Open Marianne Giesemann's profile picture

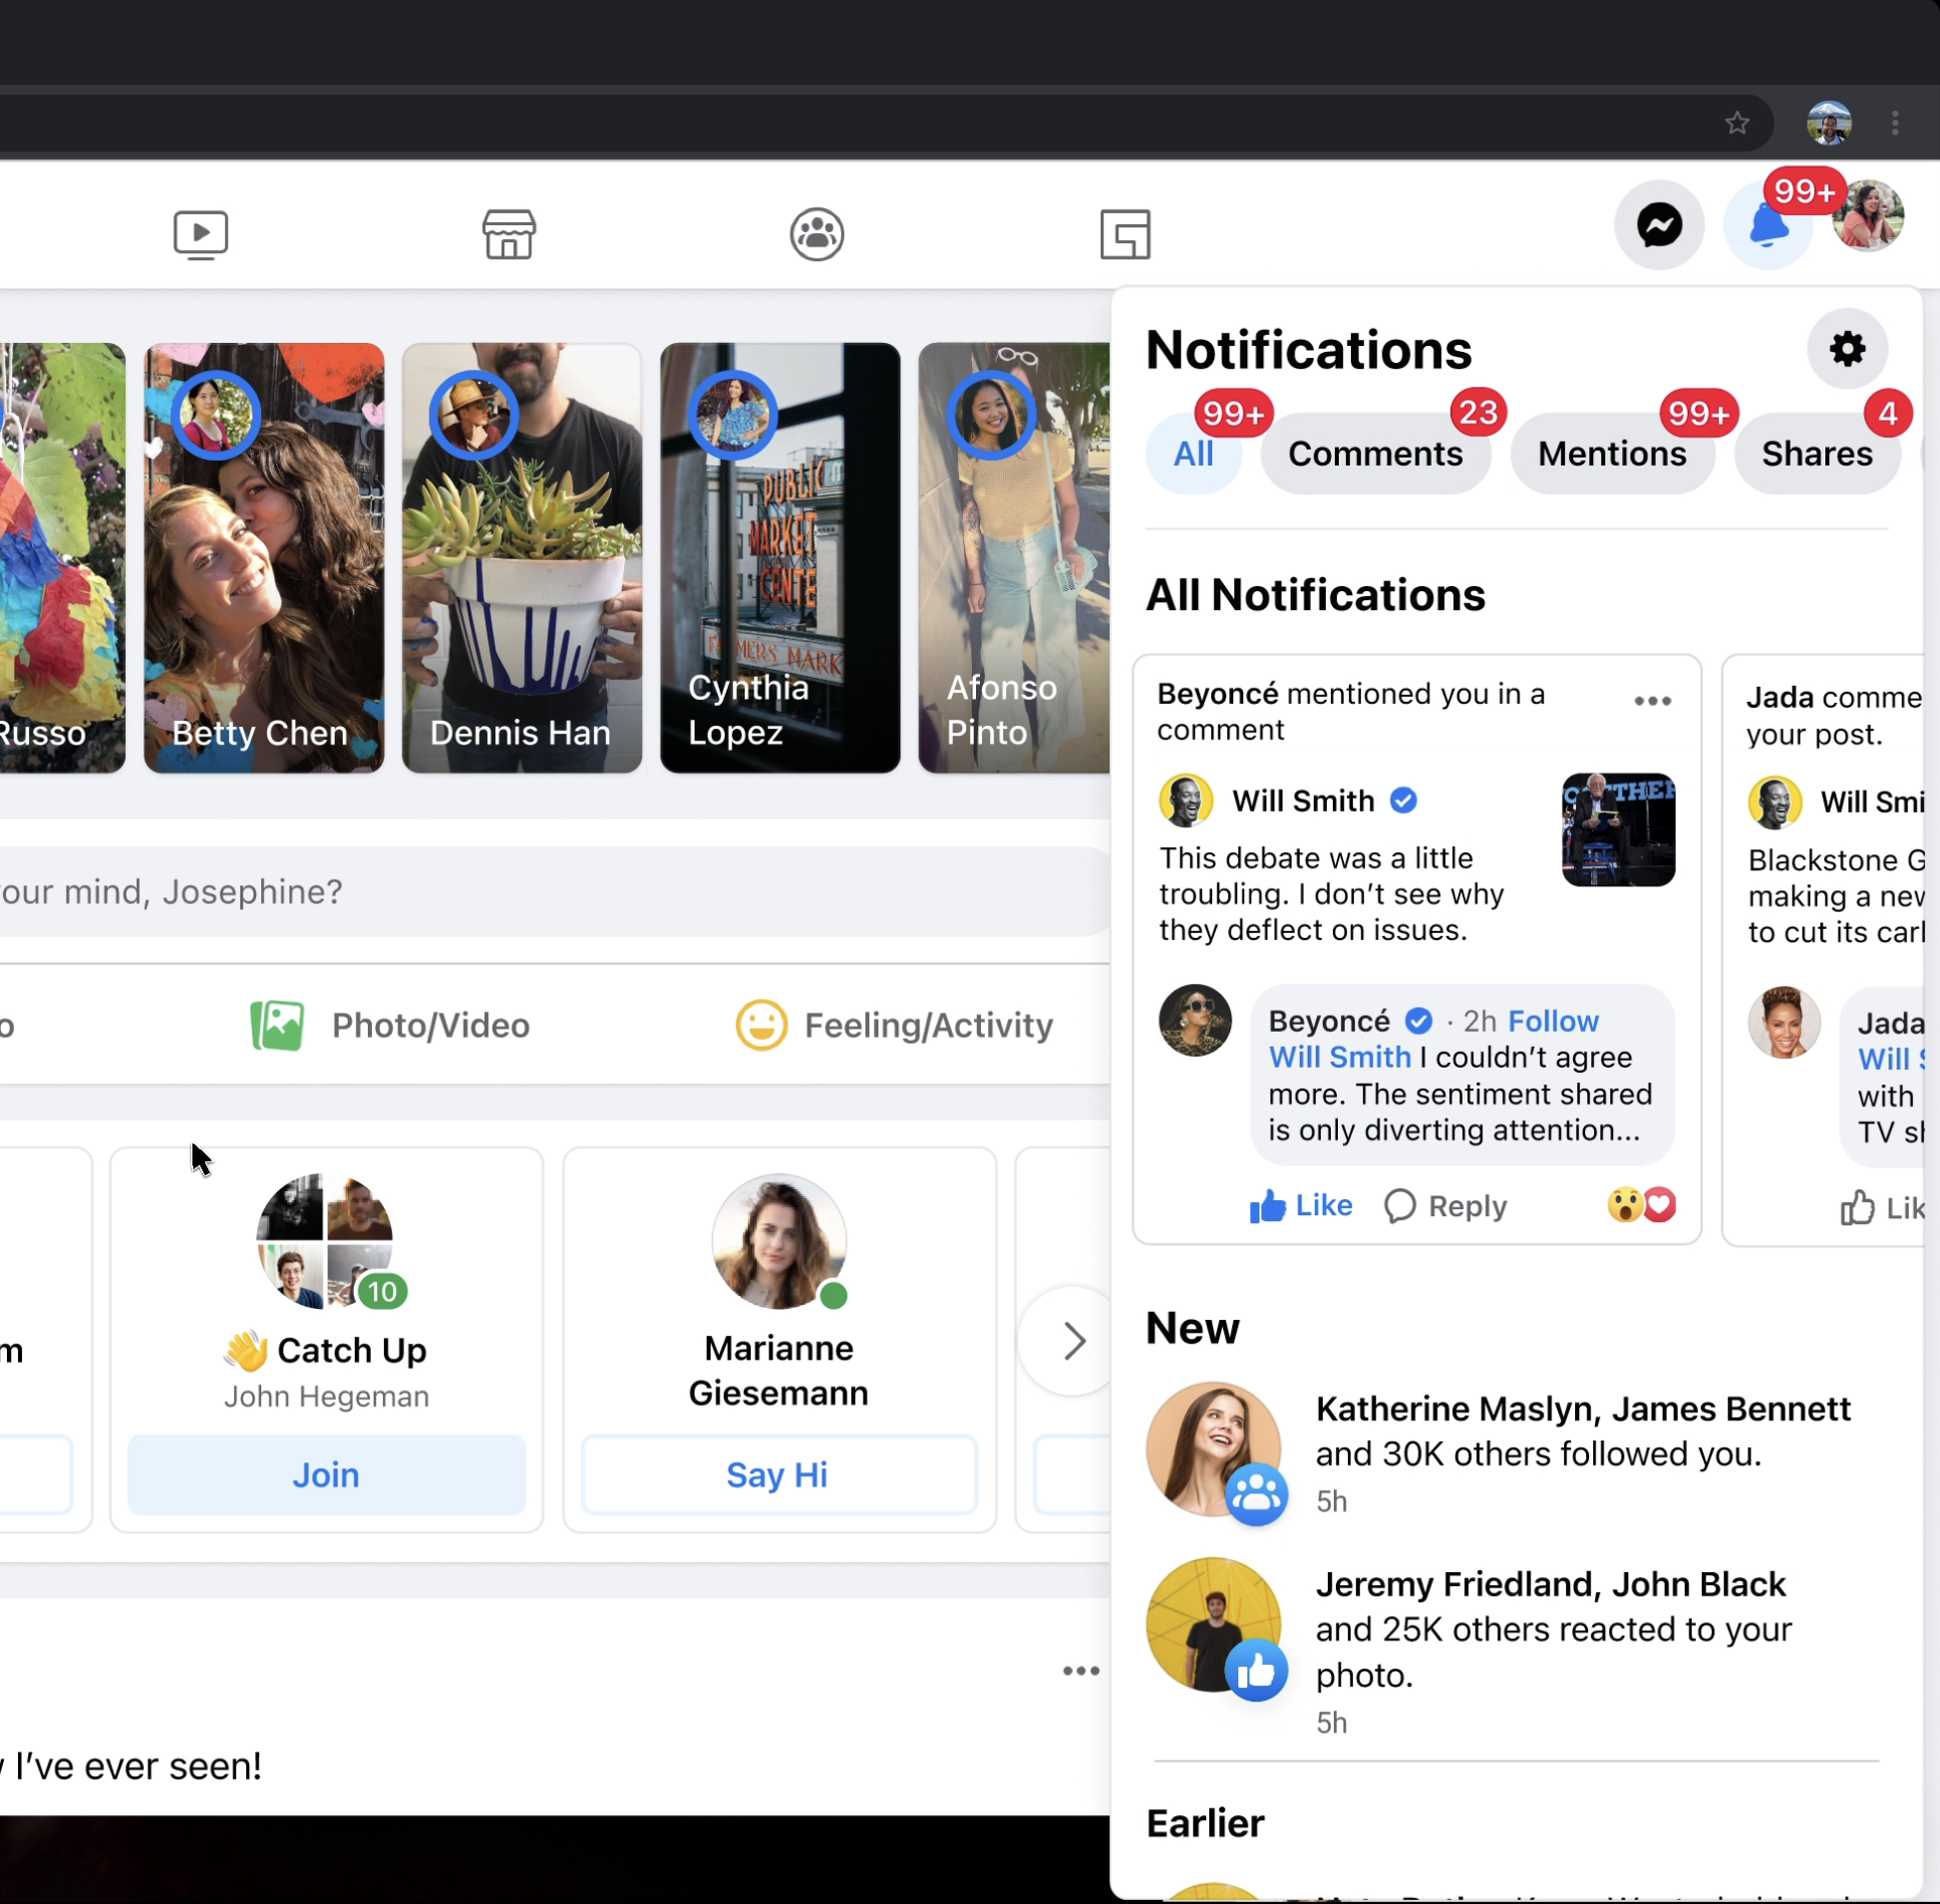779,1241
